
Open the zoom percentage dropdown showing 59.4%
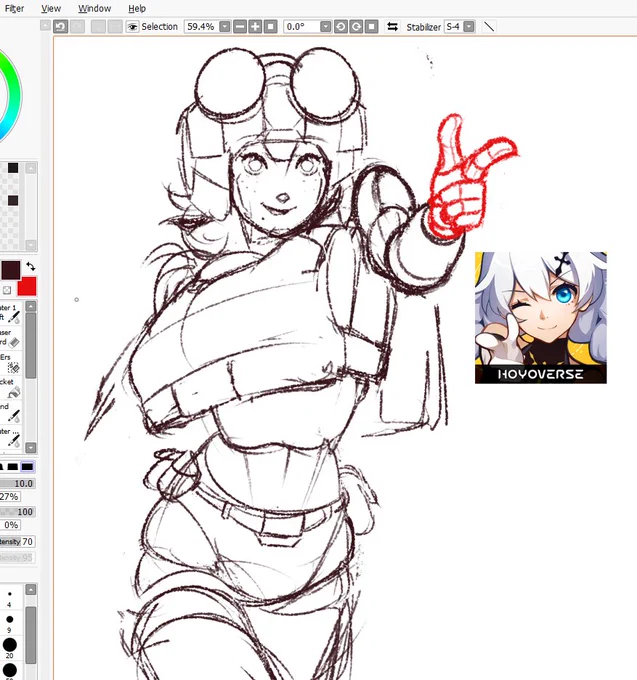pos(225,27)
